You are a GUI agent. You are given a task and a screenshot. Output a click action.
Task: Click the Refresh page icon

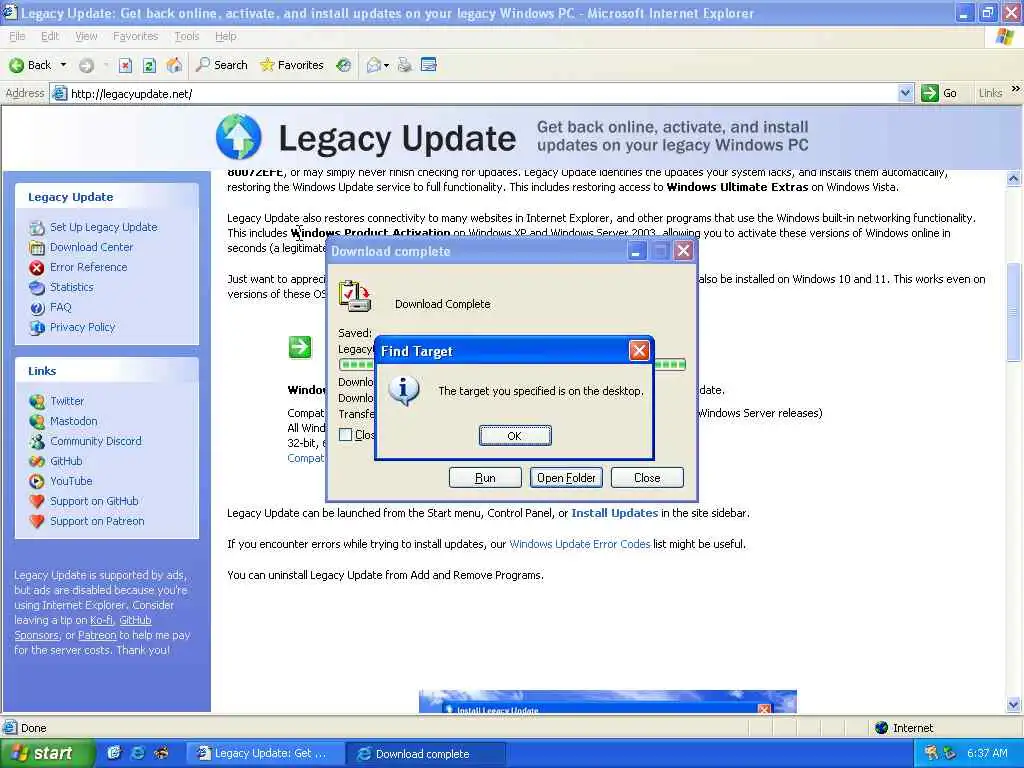tap(150, 65)
